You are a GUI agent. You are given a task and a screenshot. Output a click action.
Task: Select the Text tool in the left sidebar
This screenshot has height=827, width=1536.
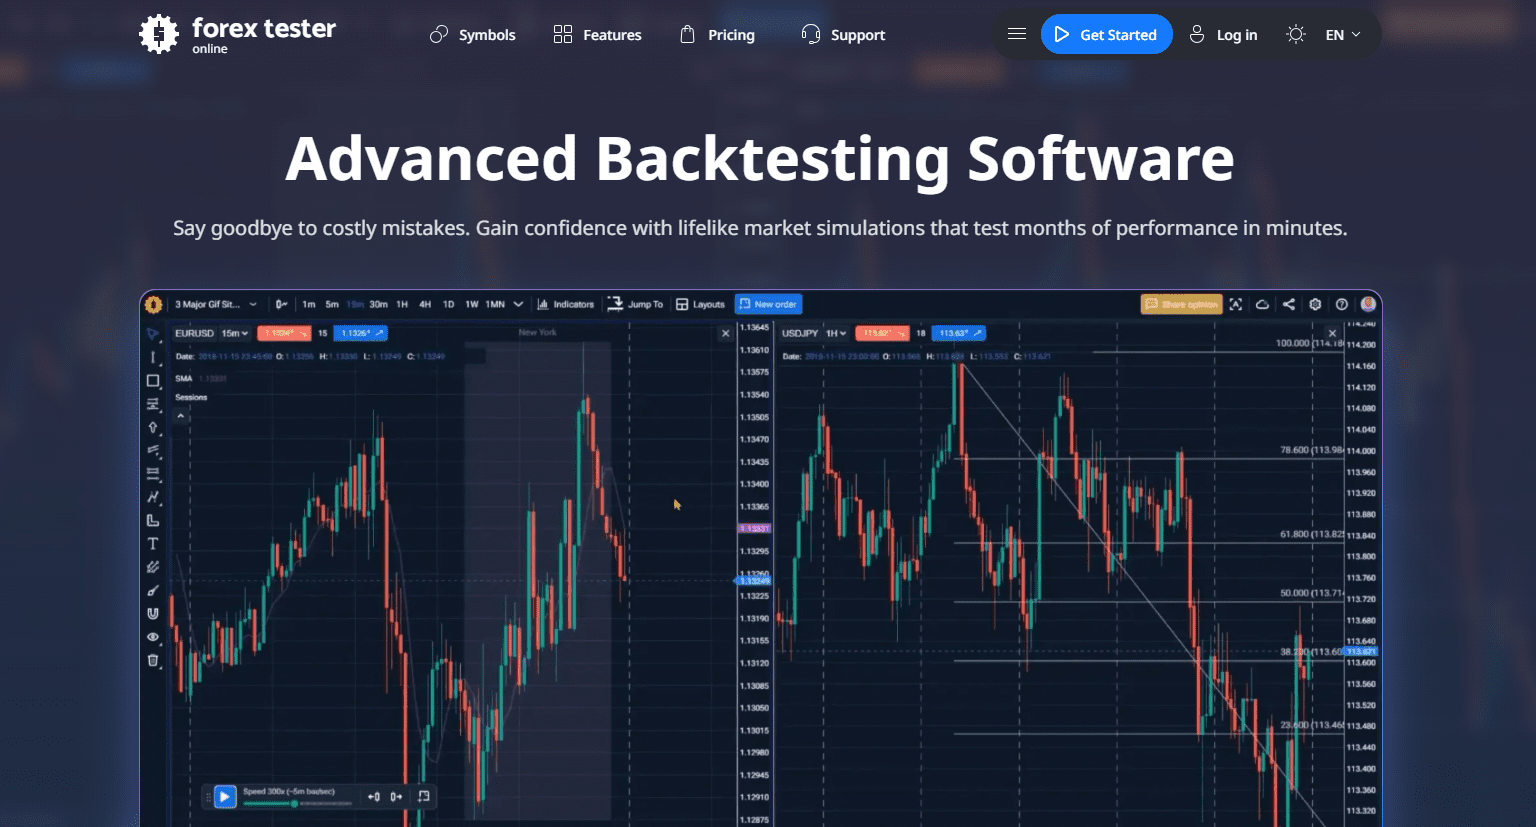click(153, 544)
